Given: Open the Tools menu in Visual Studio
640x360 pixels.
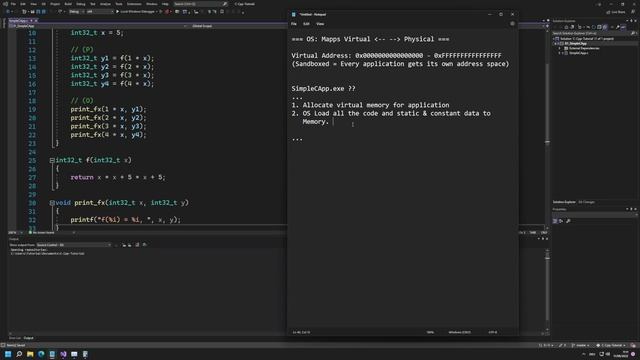Looking at the screenshot, I should 119,4.
